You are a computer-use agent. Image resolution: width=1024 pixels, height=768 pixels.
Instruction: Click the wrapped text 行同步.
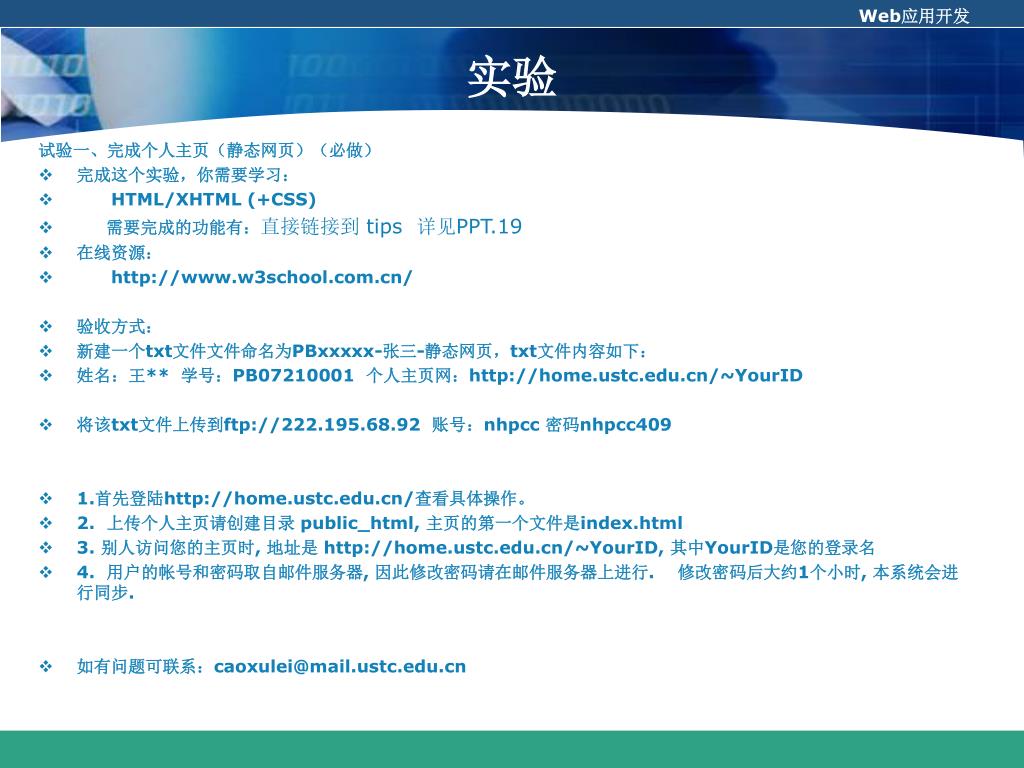(106, 592)
